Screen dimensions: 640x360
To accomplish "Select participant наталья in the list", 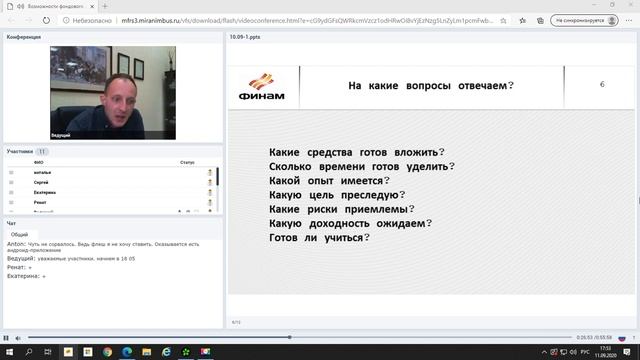I will pos(42,172).
